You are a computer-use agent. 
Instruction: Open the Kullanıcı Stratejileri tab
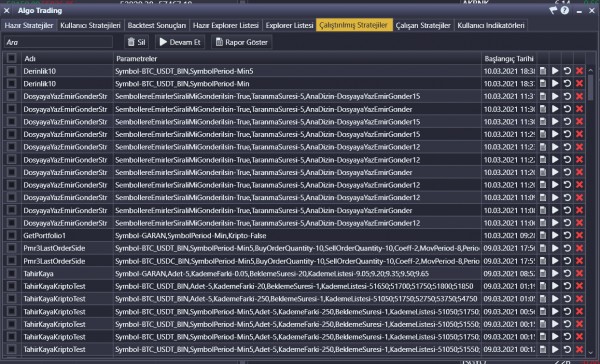pyautogui.click(x=90, y=26)
